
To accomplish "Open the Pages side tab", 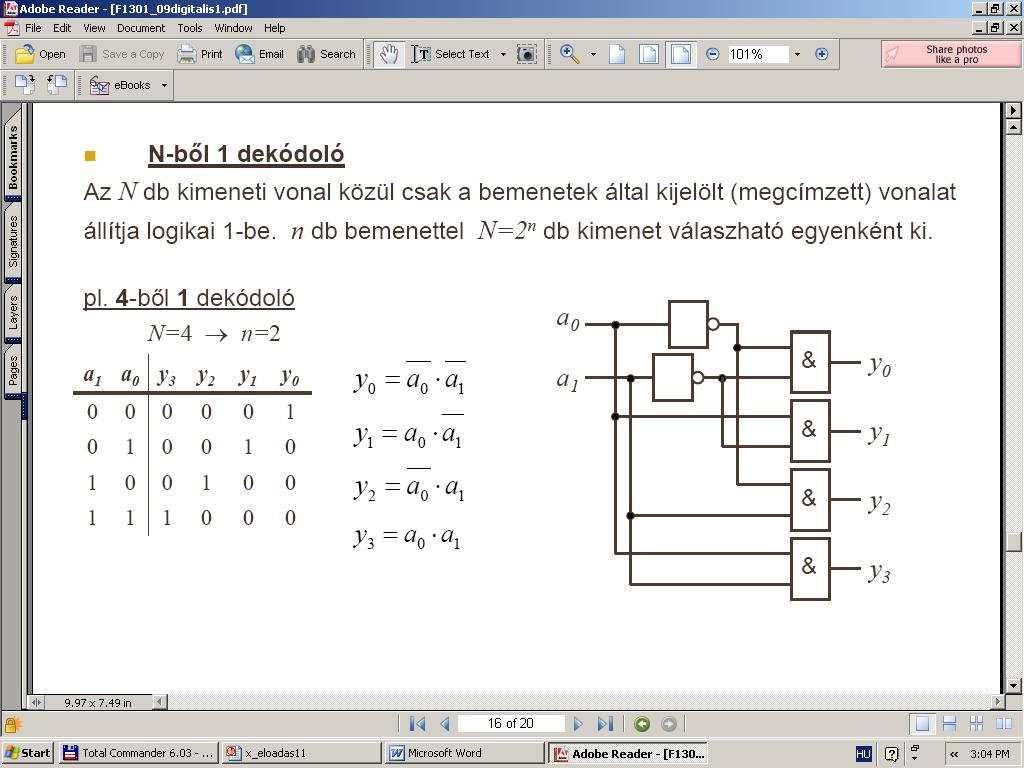I will pos(13,370).
